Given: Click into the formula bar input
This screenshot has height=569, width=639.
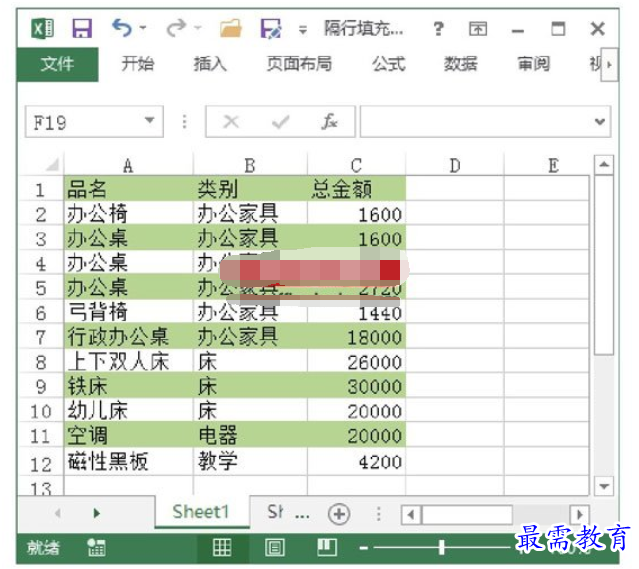Looking at the screenshot, I should tap(477, 121).
